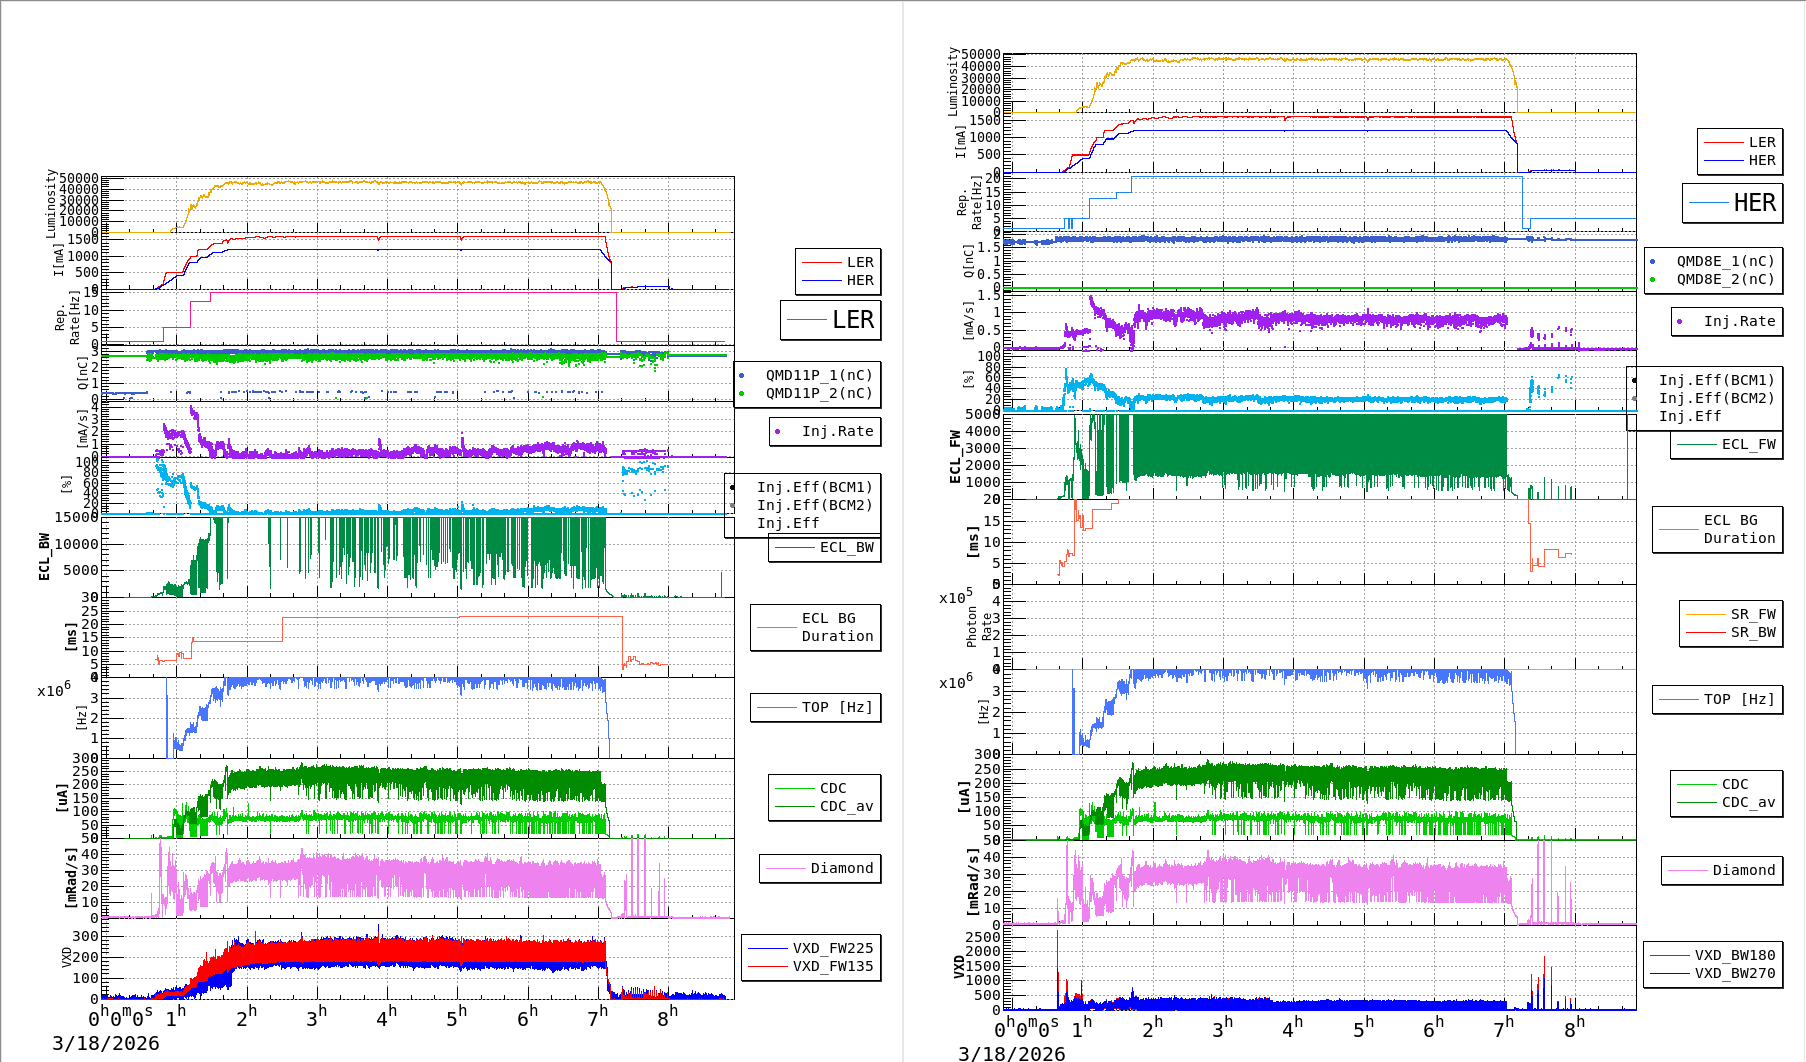Select SR_BW legend entry

pos(1752,632)
